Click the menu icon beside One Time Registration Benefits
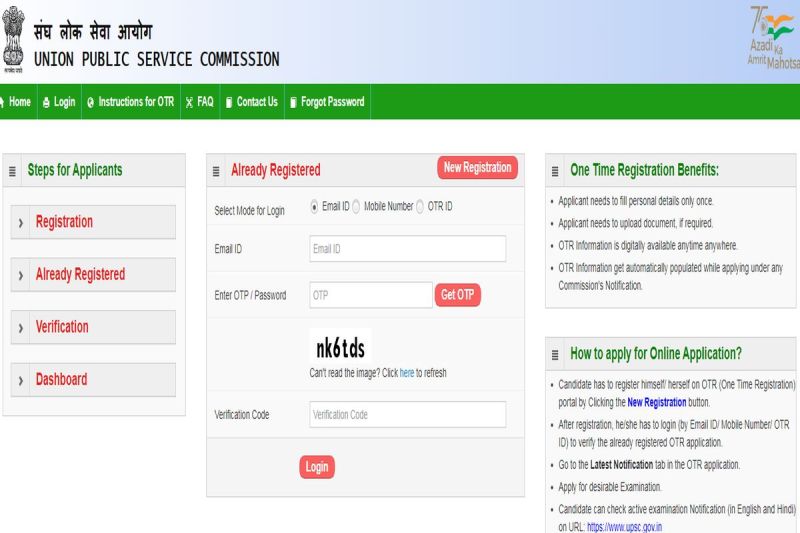 click(x=556, y=171)
